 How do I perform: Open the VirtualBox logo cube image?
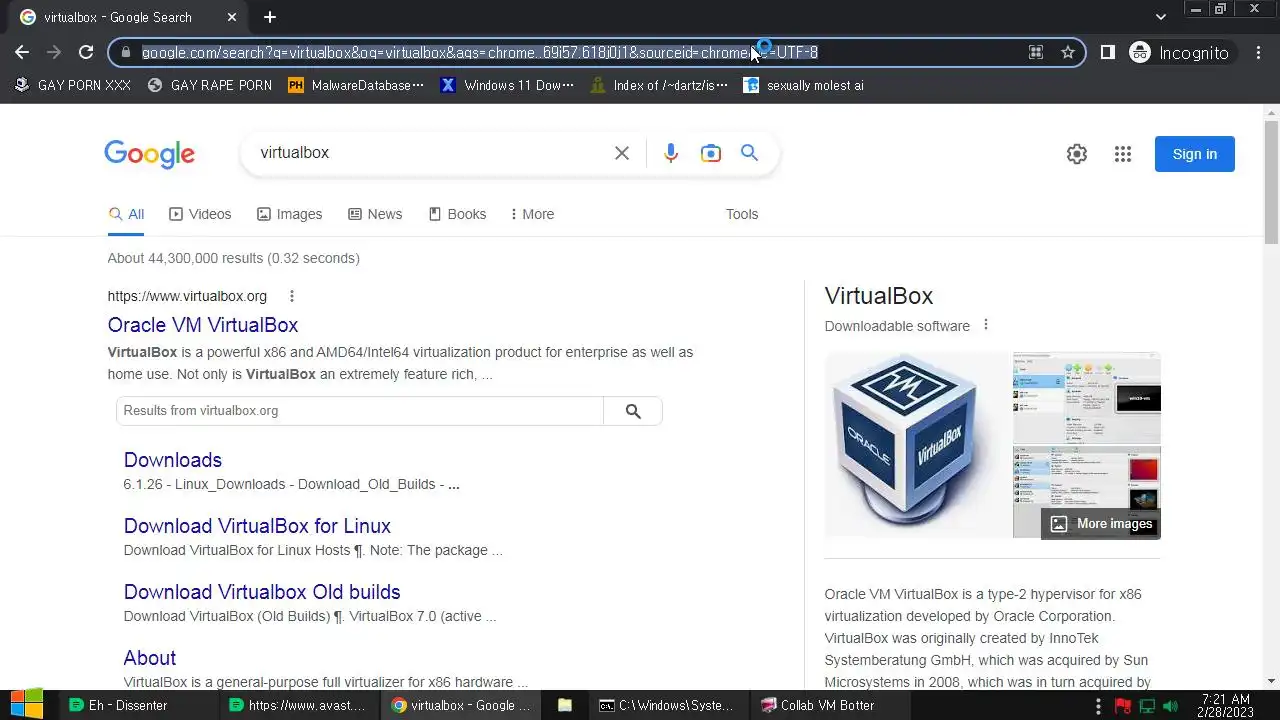click(918, 445)
